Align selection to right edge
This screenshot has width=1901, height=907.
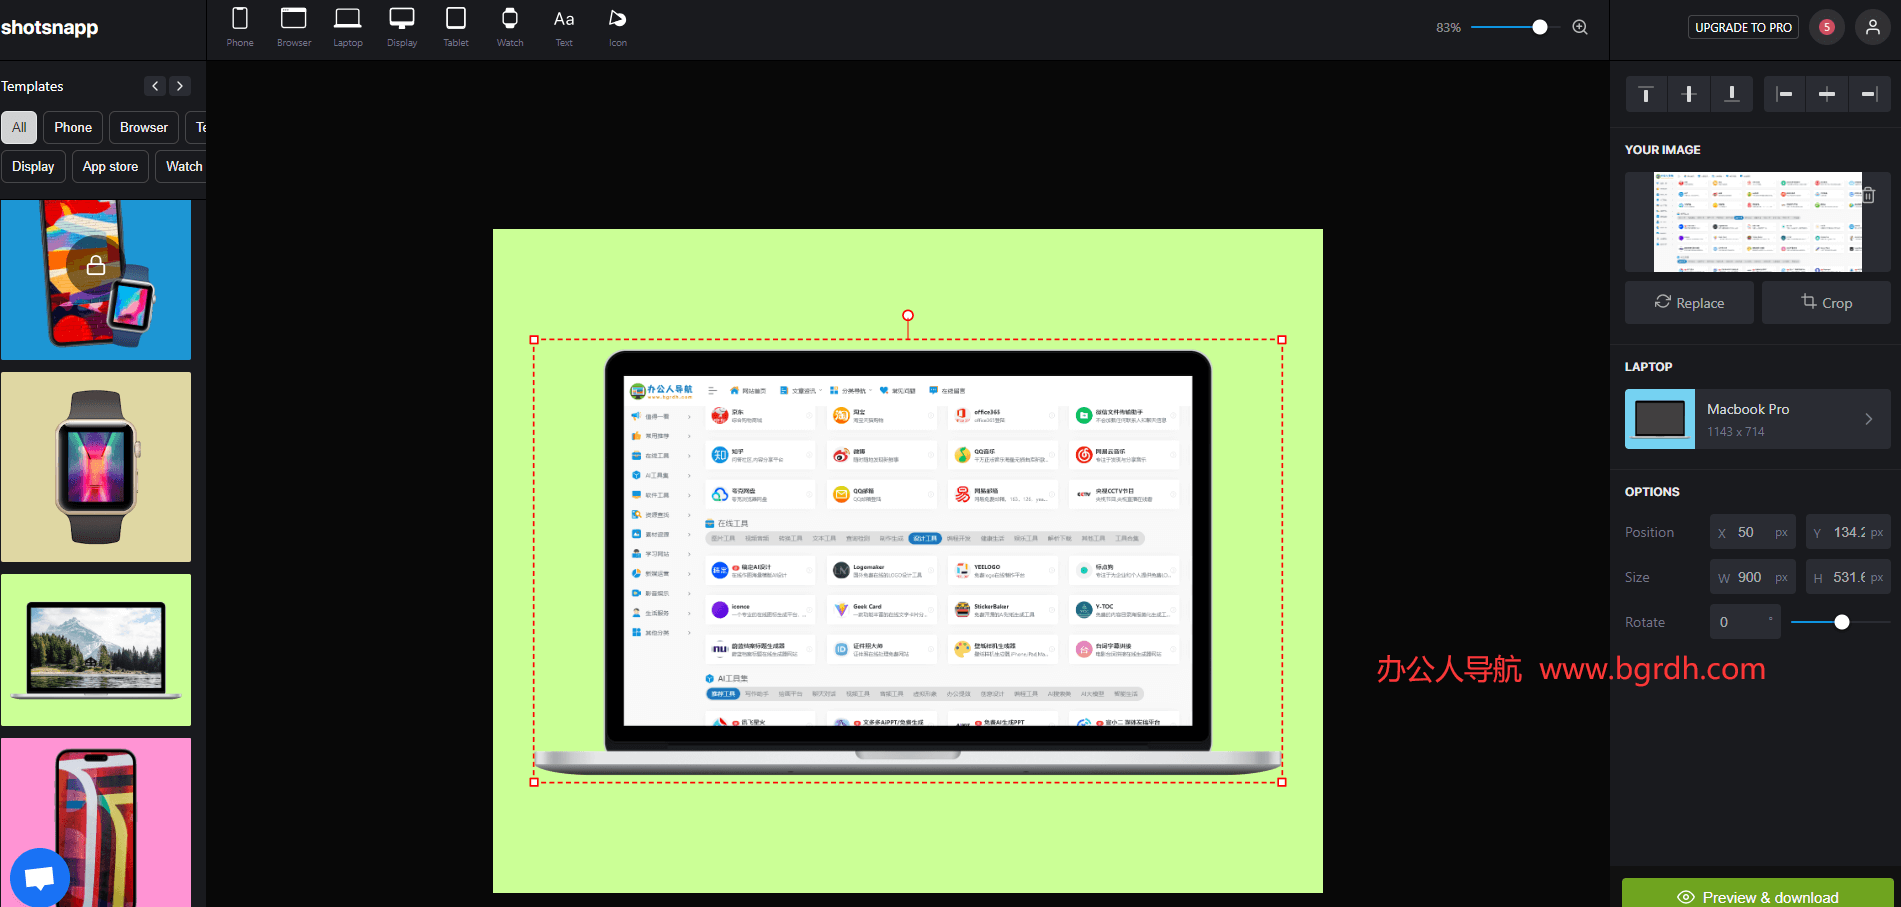click(x=1868, y=94)
